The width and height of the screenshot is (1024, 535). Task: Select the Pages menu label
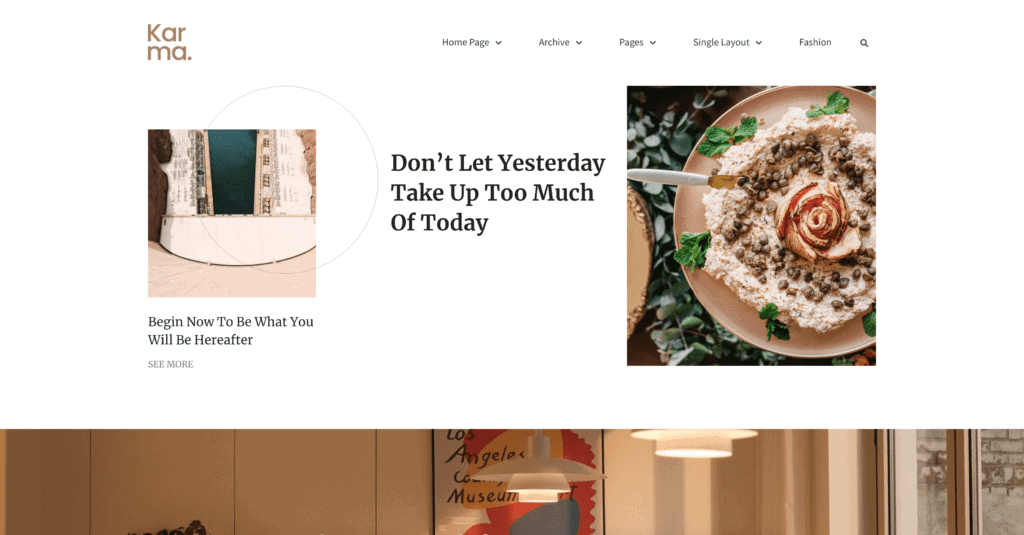coord(631,42)
